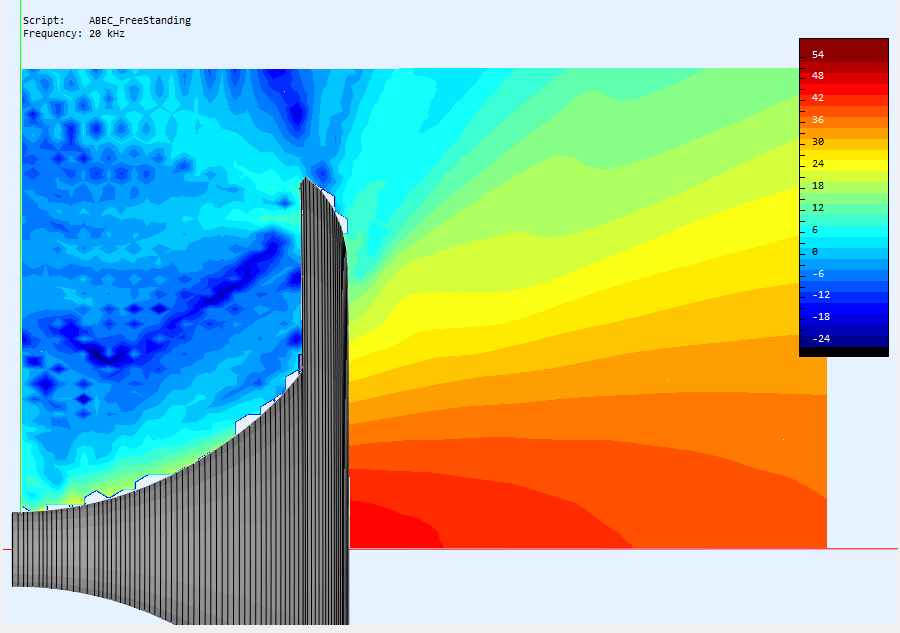
Task: Click the 12 green legend level
Action: click(818, 208)
